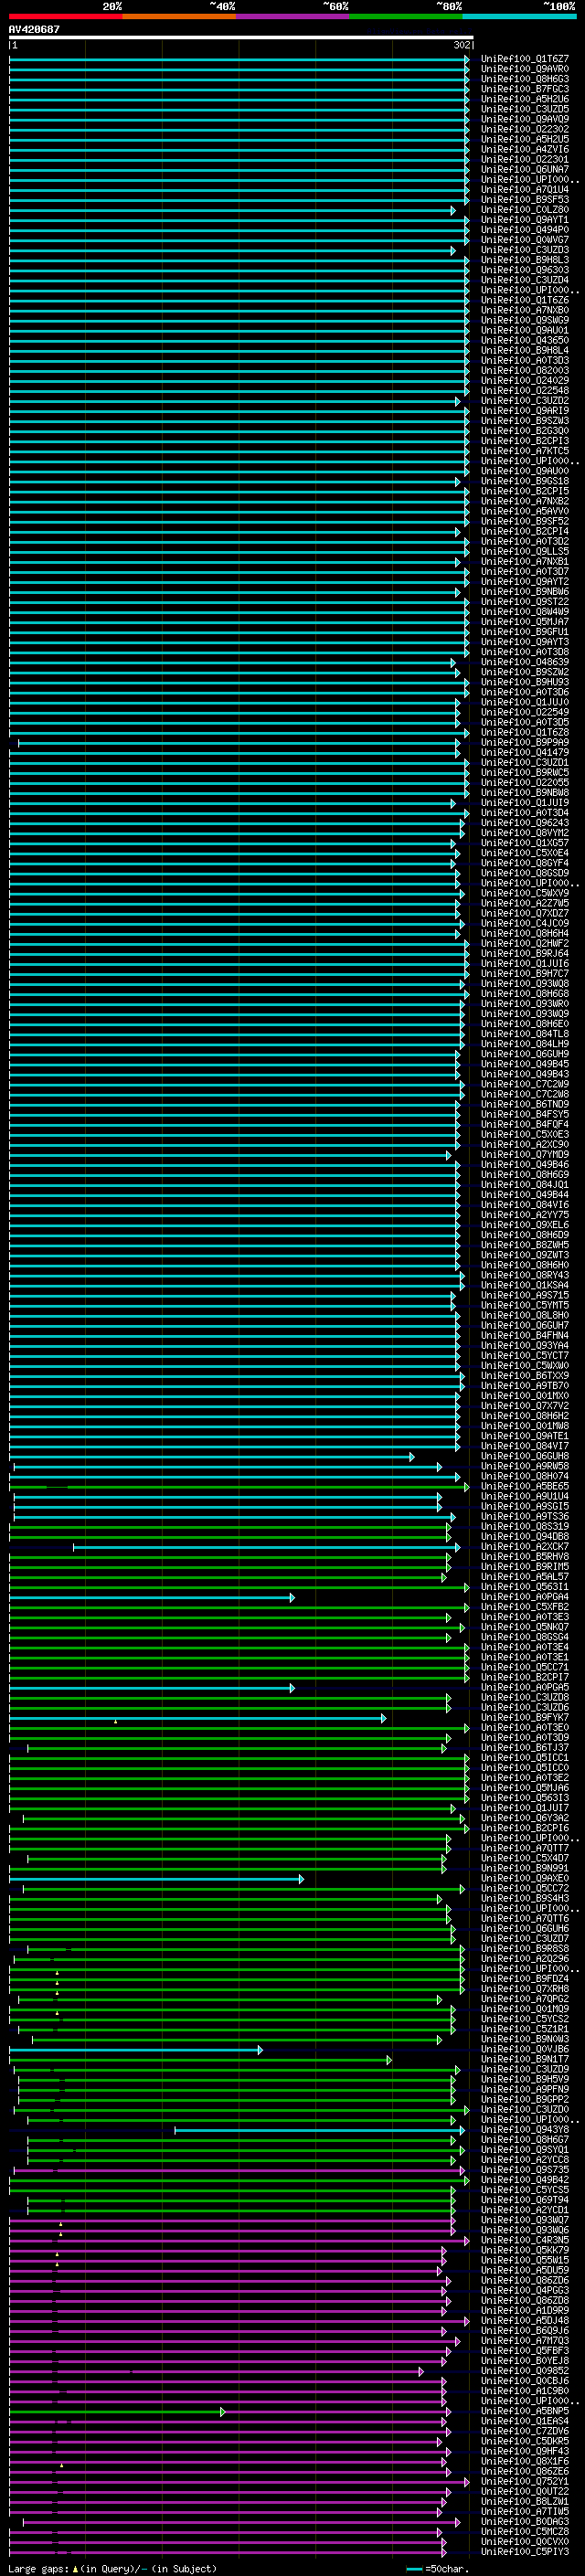Select hit UniRef100_A2XCK7
Viewport: 585px width, 2576px height.
pyautogui.click(x=525, y=1547)
